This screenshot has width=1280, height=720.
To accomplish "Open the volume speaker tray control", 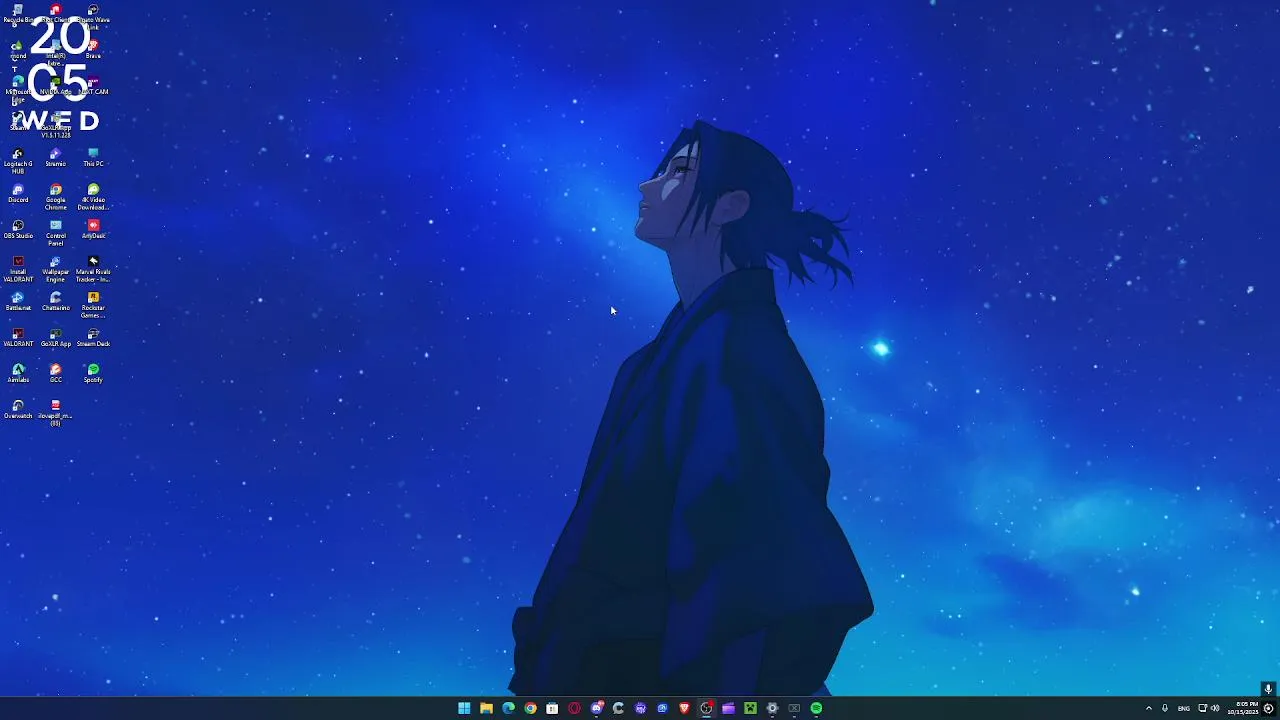I will pyautogui.click(x=1215, y=708).
